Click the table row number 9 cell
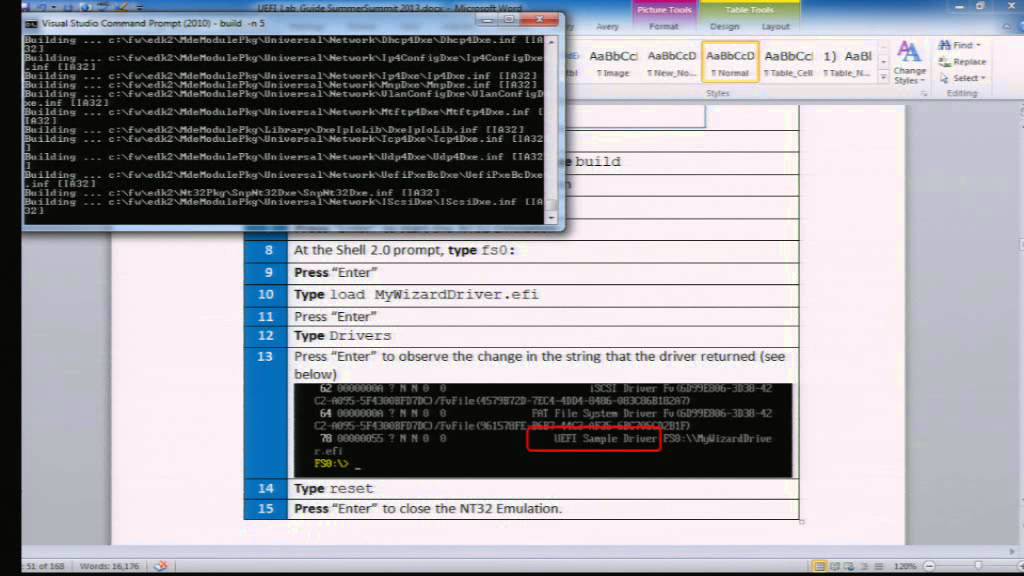 pyautogui.click(x=266, y=272)
